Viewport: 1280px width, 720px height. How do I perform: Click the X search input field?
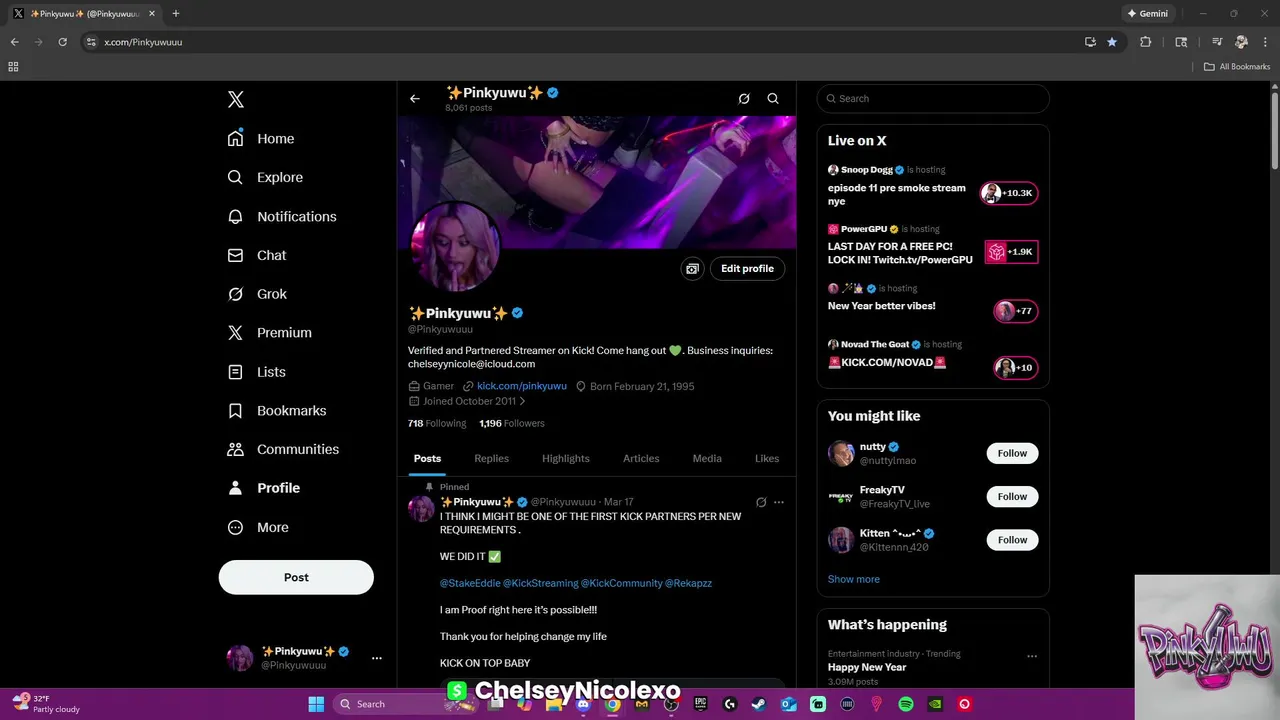[933, 99]
